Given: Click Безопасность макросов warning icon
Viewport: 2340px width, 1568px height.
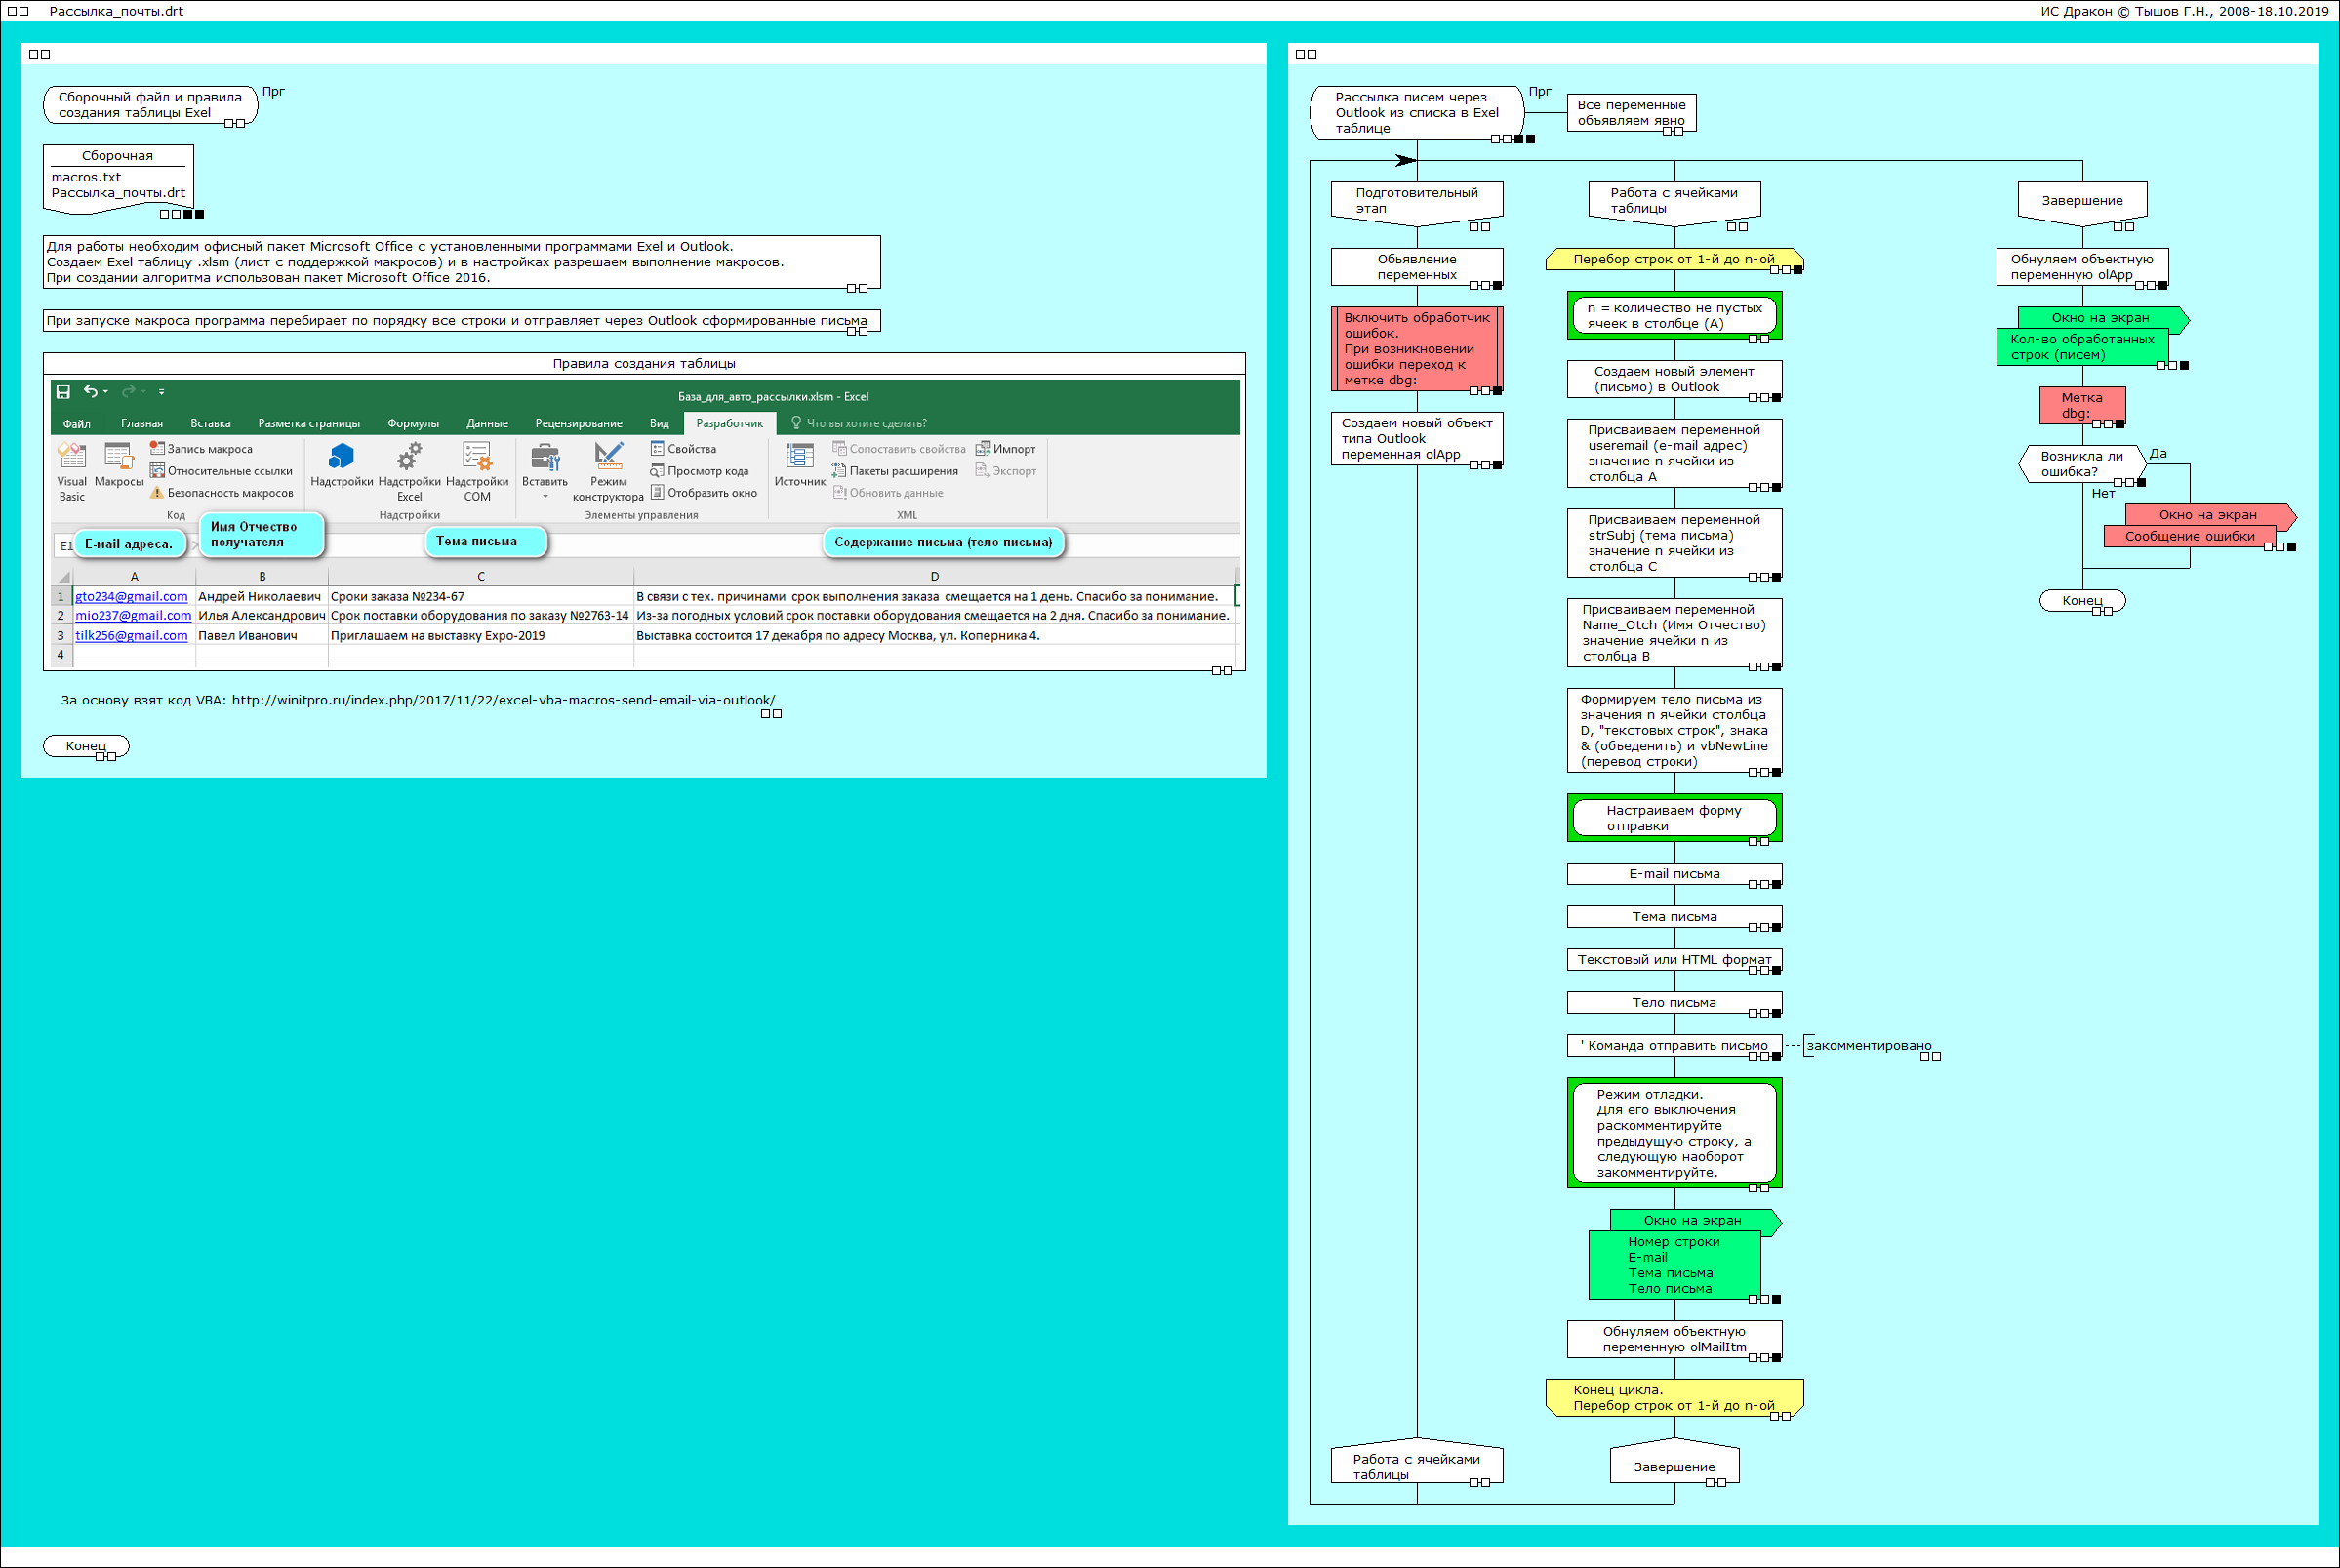Looking at the screenshot, I should pos(157,493).
